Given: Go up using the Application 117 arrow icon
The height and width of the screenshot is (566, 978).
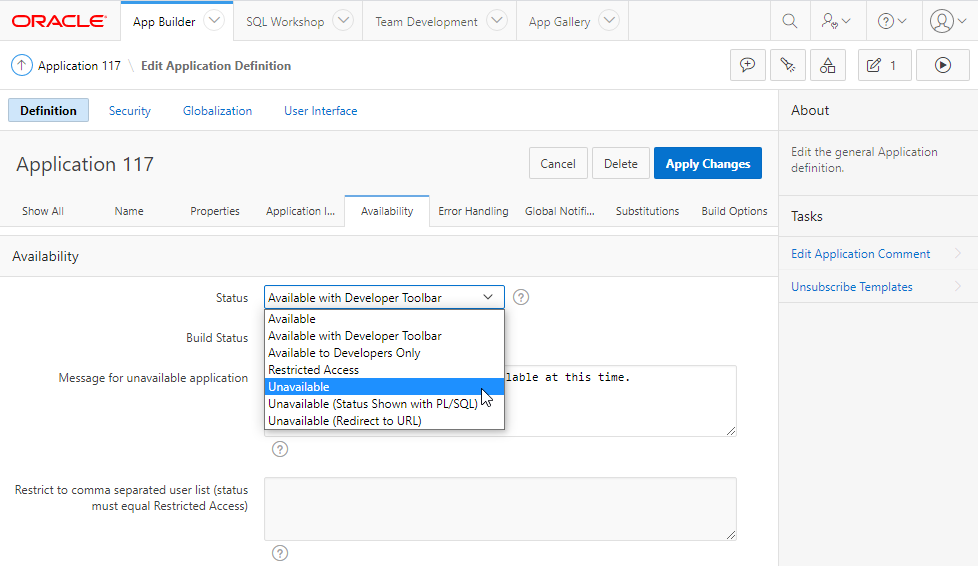Looking at the screenshot, I should click(x=22, y=65).
